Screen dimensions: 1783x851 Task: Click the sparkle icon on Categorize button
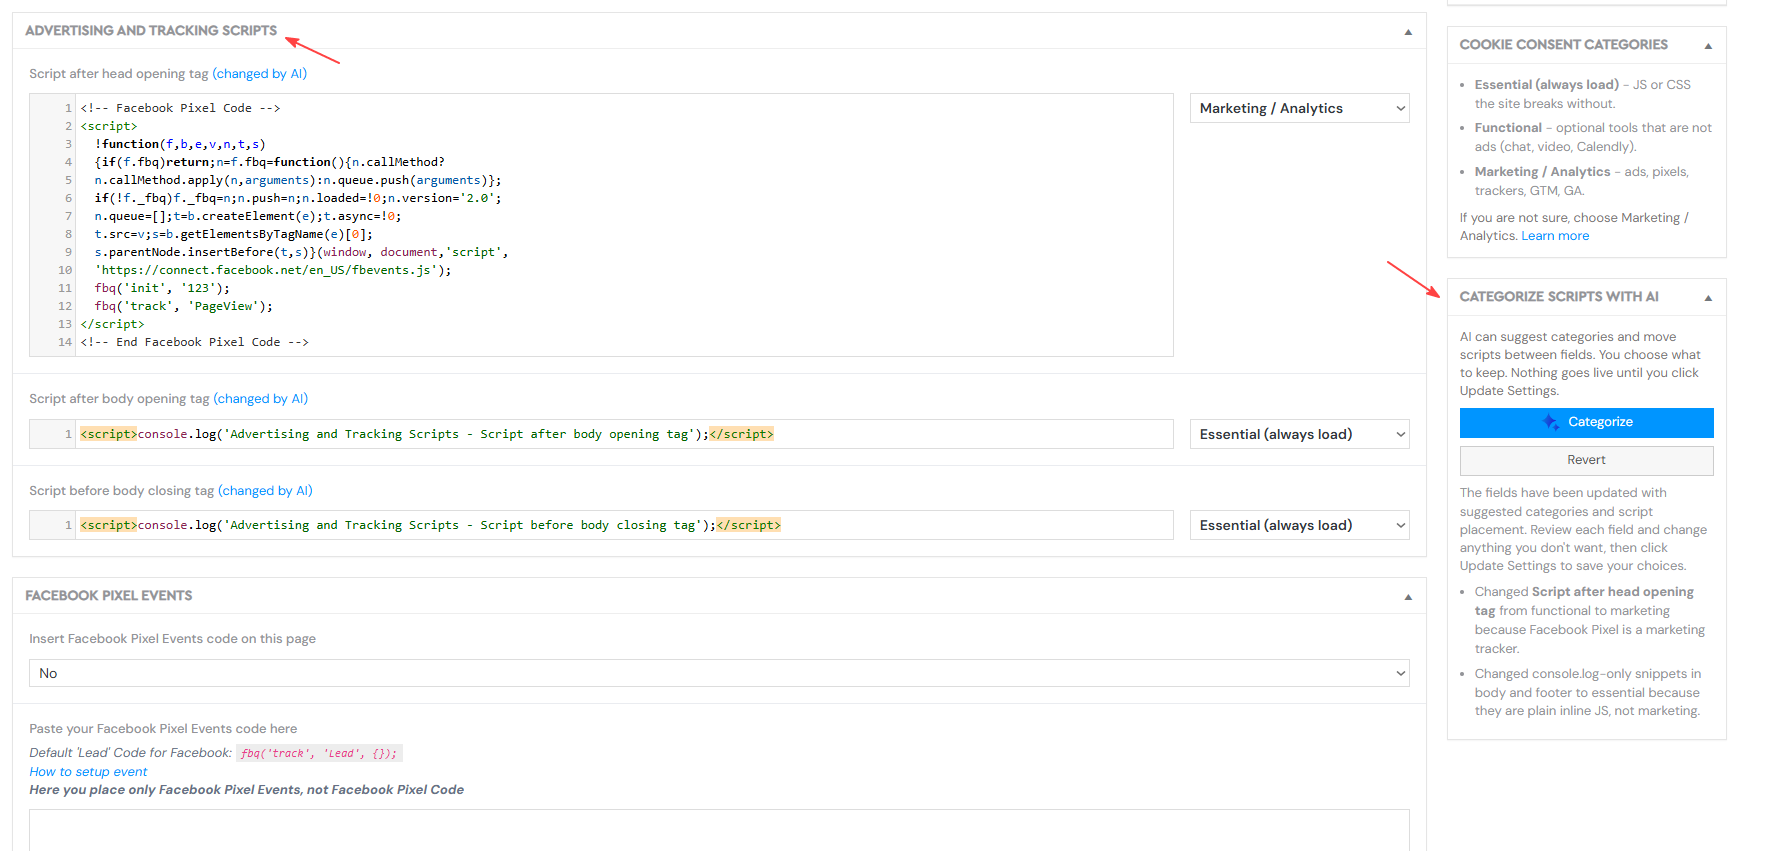(1551, 422)
